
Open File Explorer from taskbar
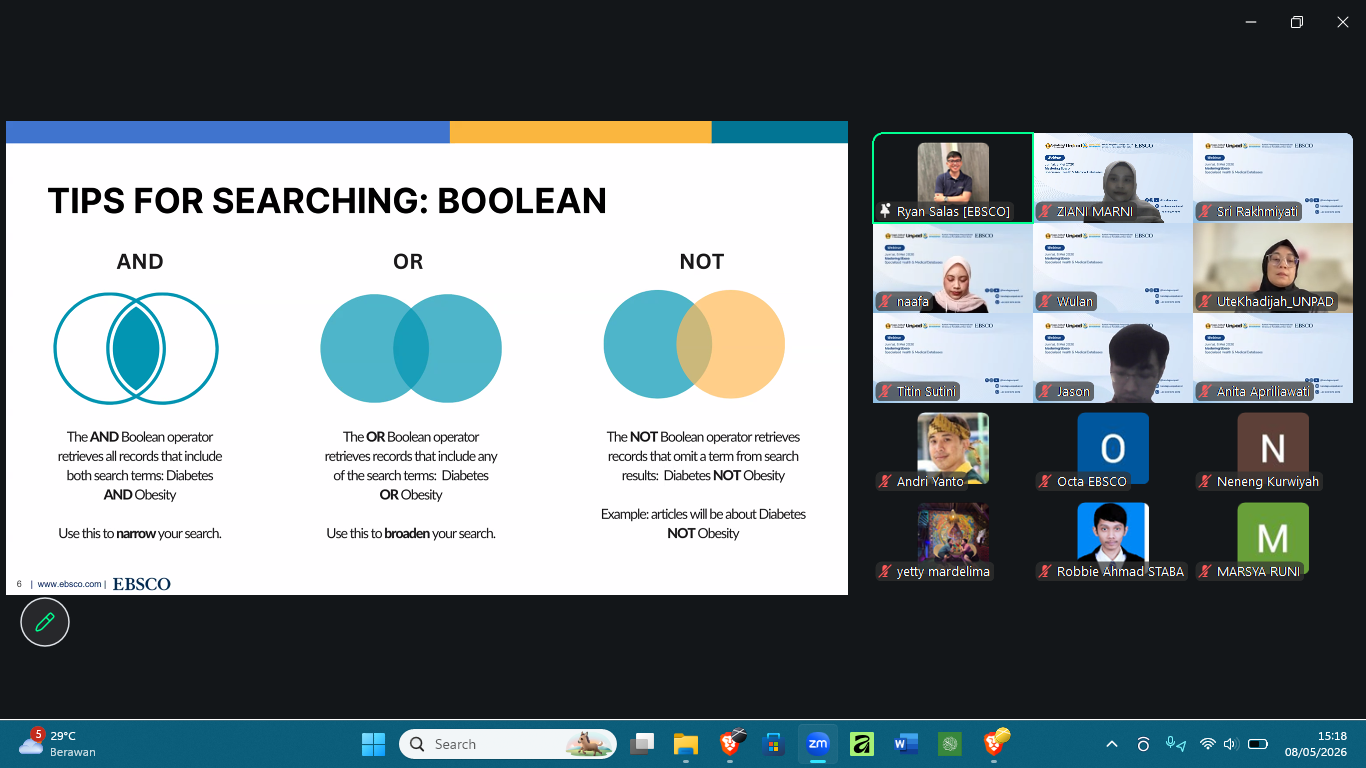(685, 744)
